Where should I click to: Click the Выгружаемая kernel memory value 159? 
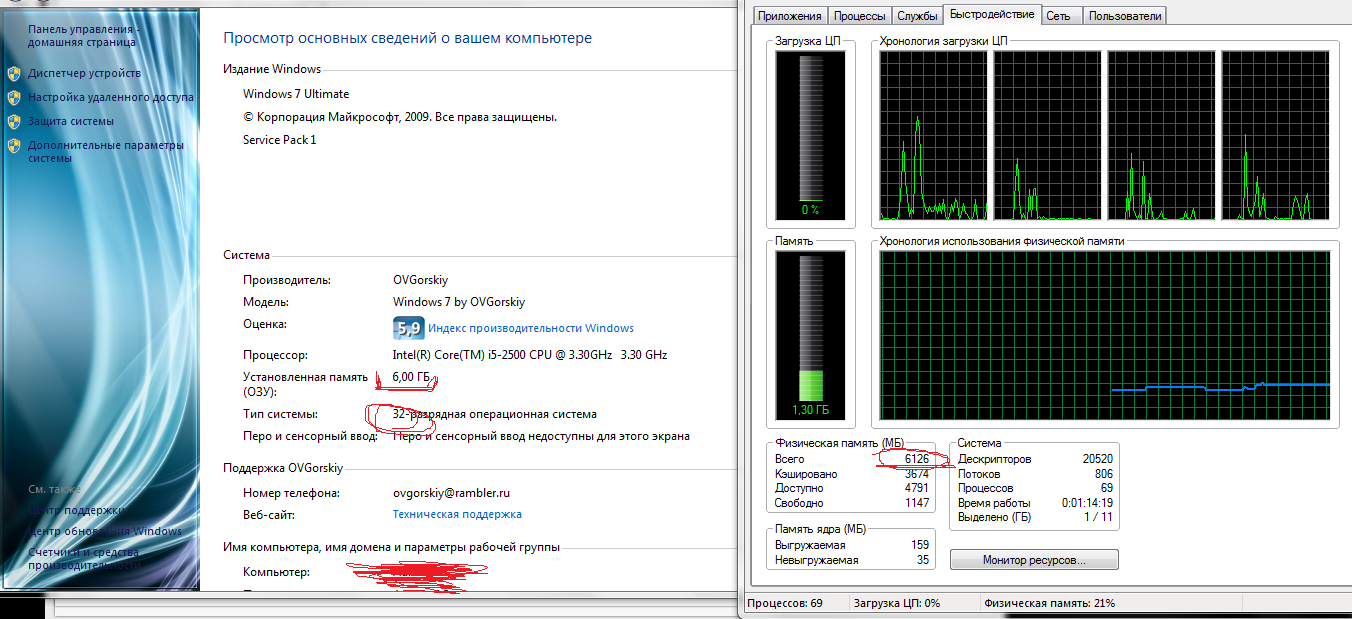[920, 545]
